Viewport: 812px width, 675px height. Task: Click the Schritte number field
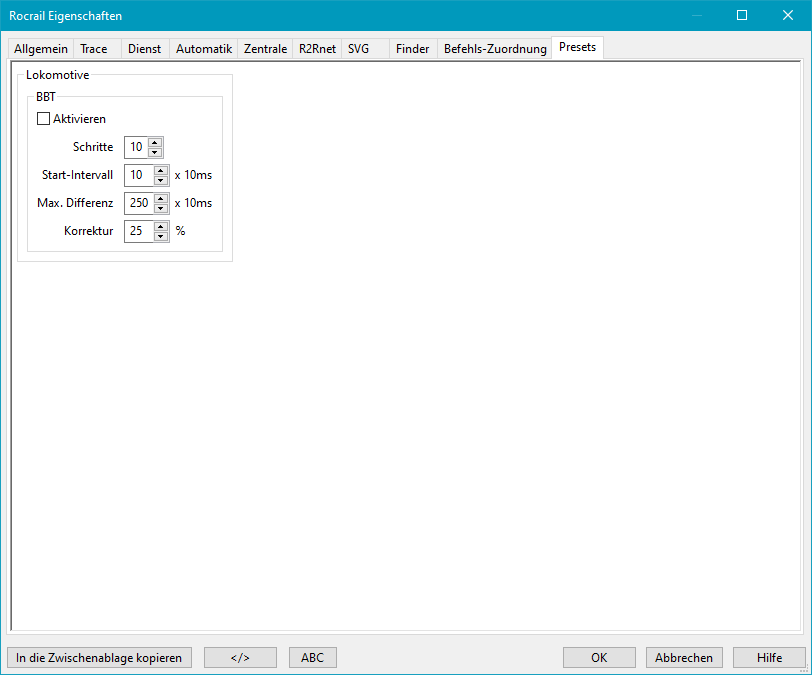coord(136,147)
